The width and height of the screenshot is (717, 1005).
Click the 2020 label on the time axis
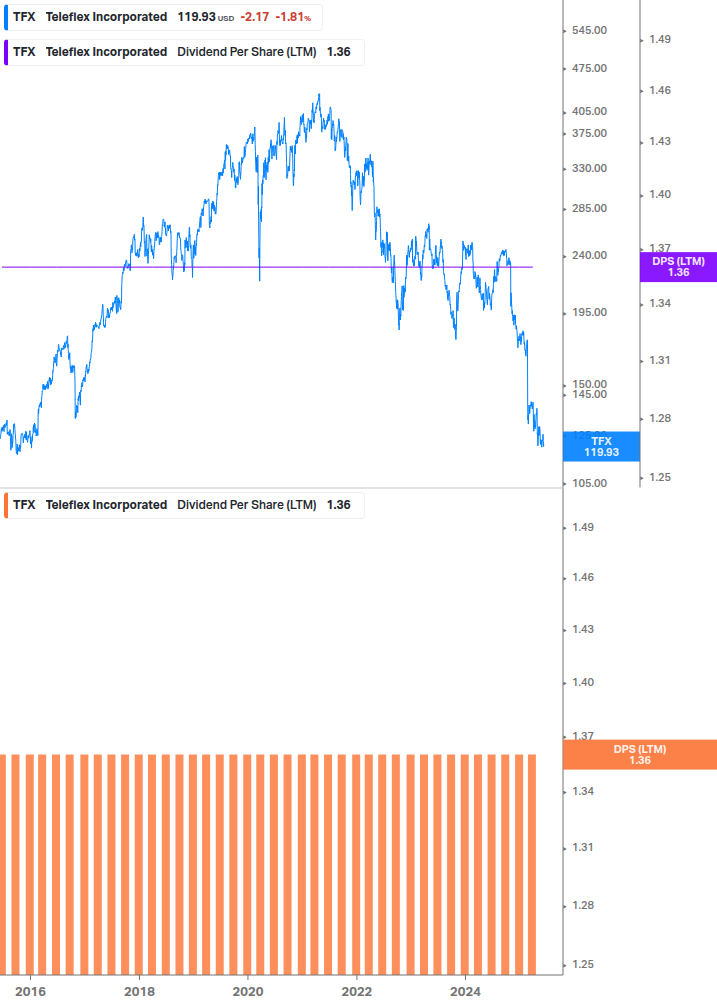[248, 992]
